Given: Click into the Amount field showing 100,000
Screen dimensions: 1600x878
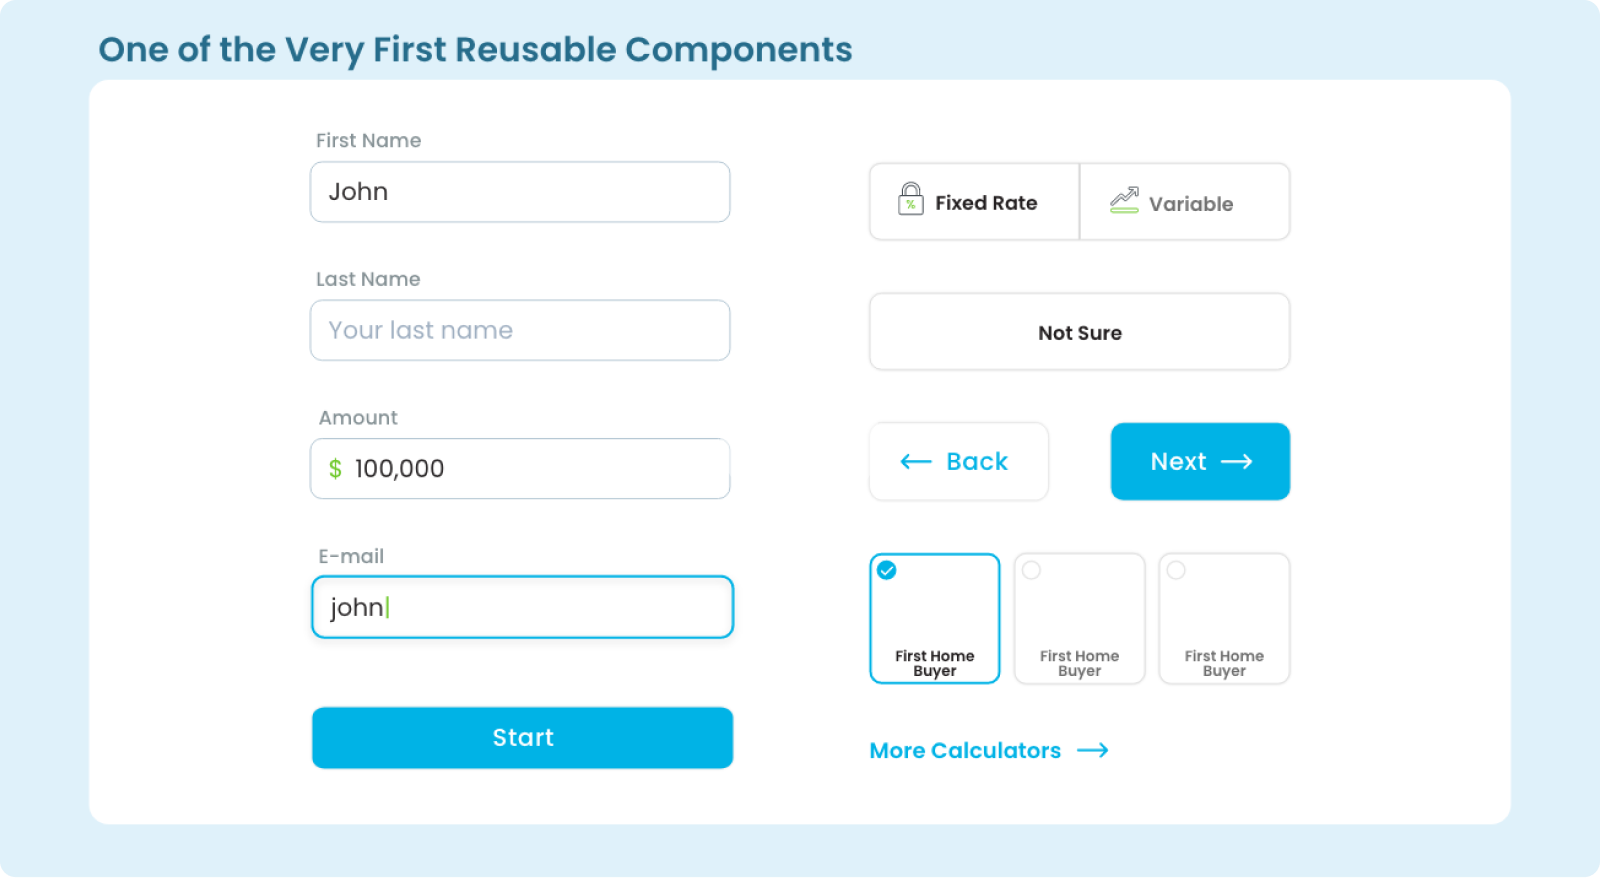Looking at the screenshot, I should click(520, 468).
